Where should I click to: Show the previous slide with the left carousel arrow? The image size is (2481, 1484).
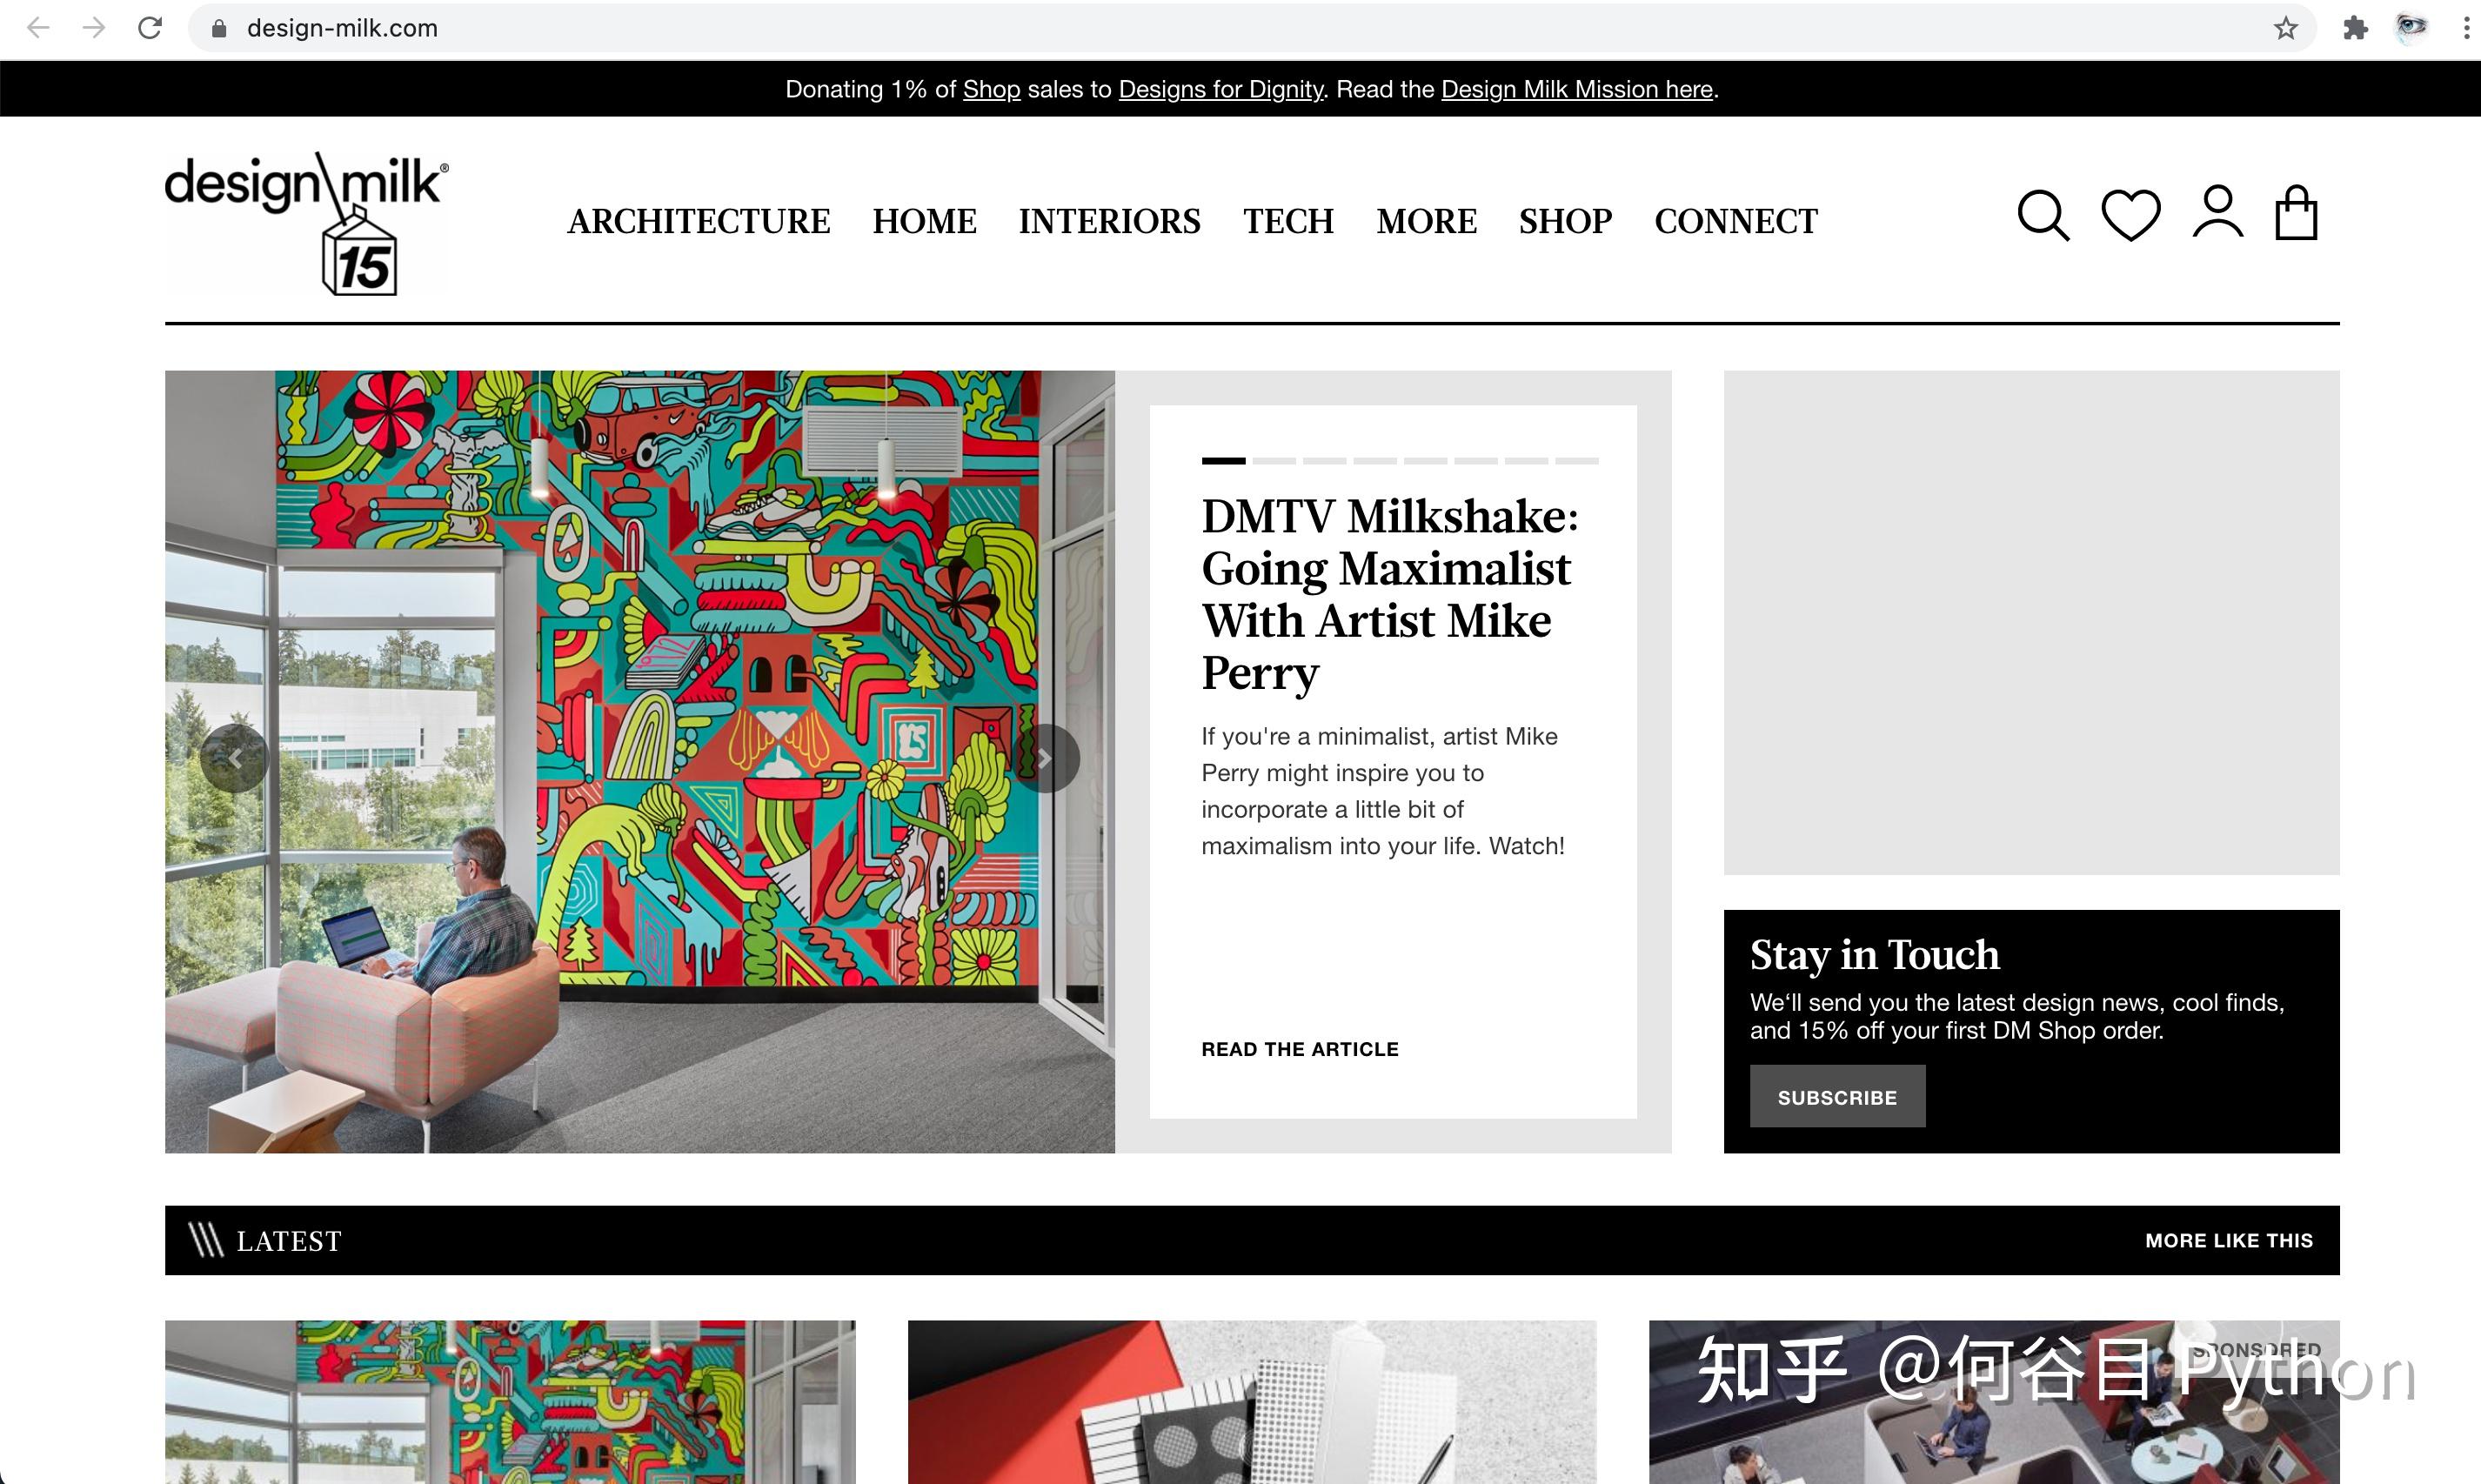[x=234, y=759]
